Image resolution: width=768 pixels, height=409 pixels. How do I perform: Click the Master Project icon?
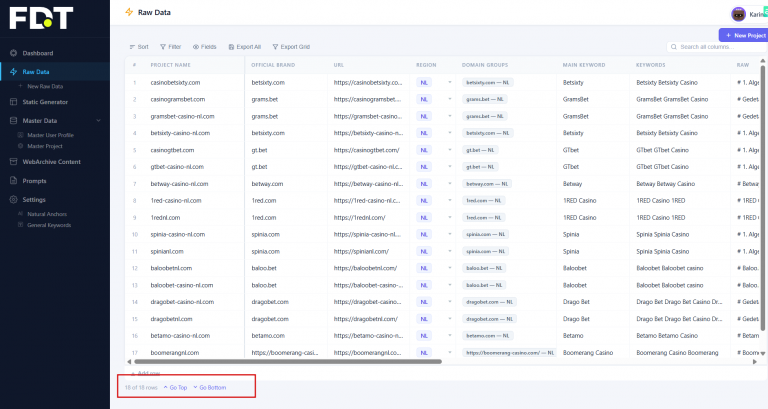(x=21, y=146)
